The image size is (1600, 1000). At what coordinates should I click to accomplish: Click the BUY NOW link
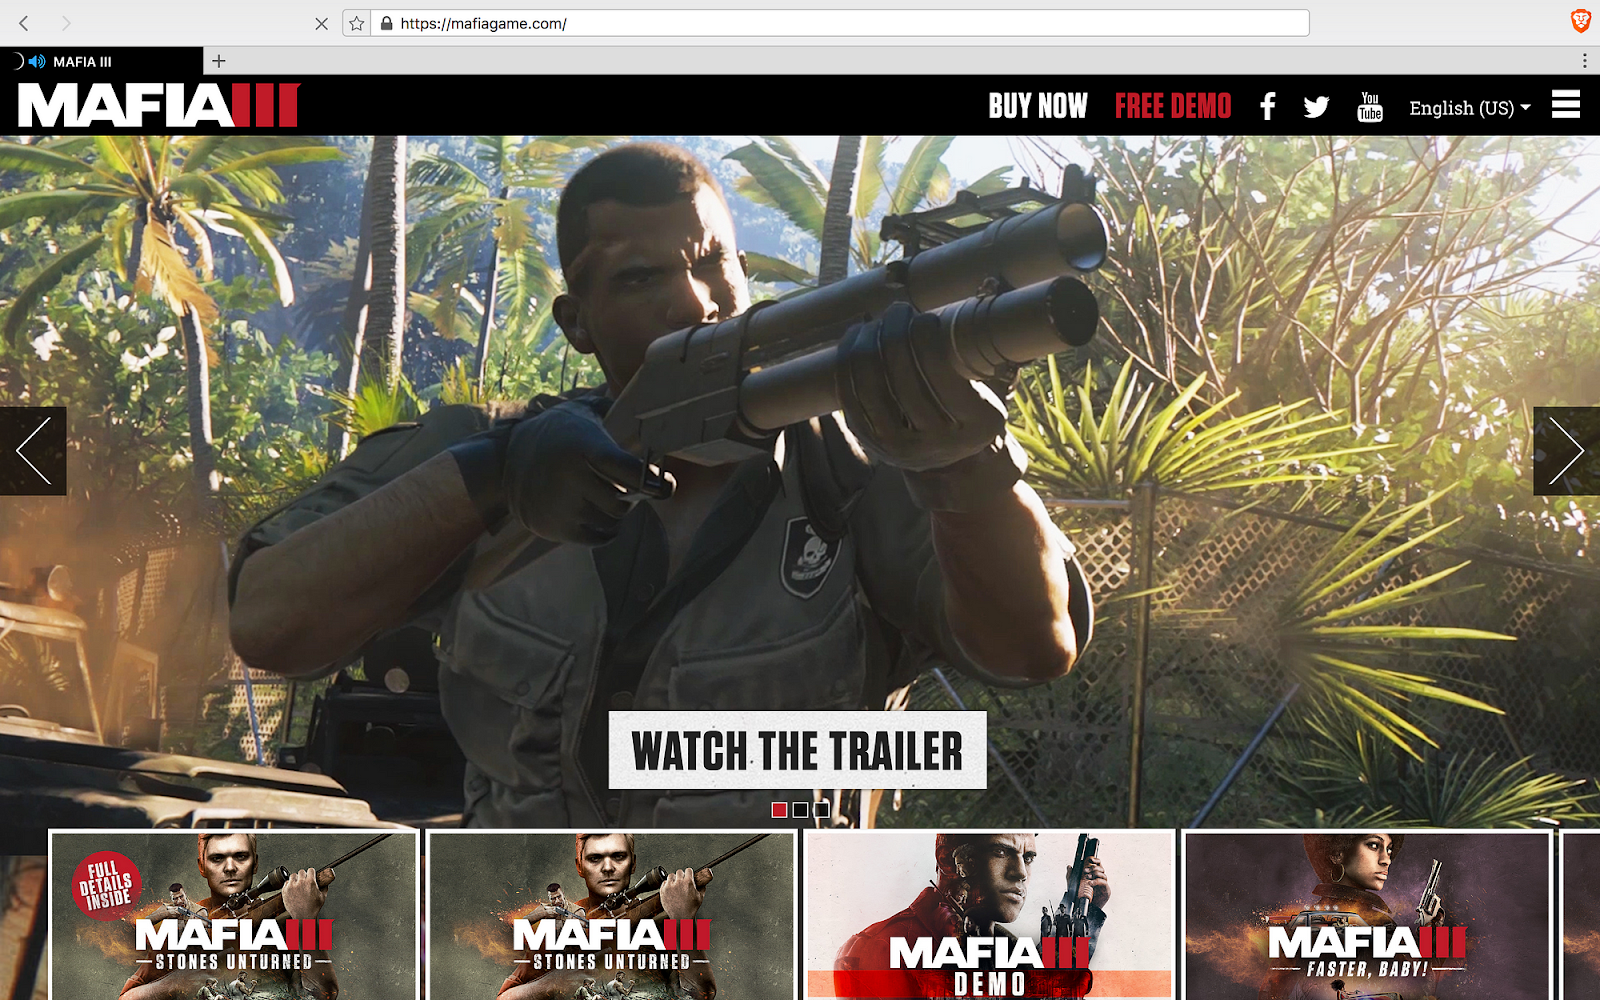(1038, 106)
